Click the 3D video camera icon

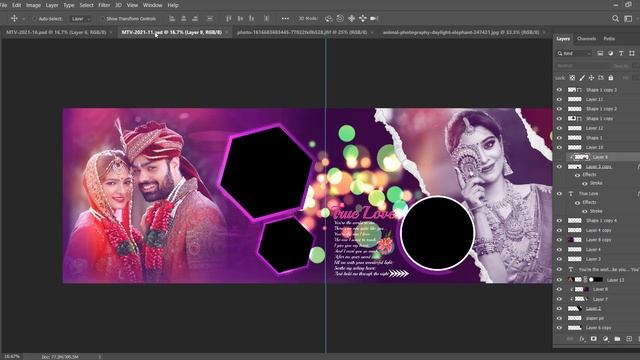(374, 18)
